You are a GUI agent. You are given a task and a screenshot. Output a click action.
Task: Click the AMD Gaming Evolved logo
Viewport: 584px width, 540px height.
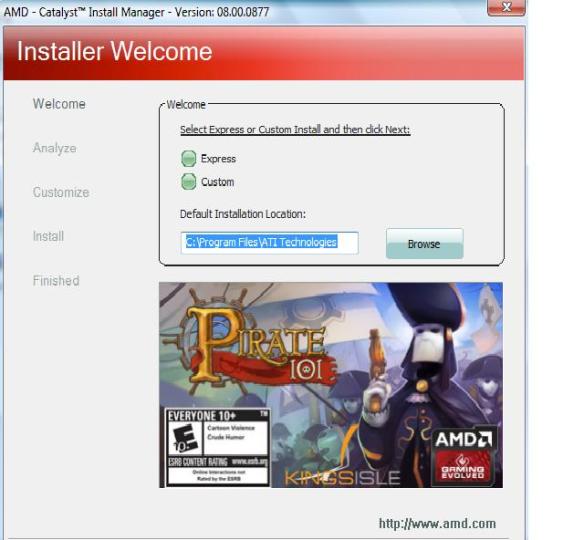(463, 456)
